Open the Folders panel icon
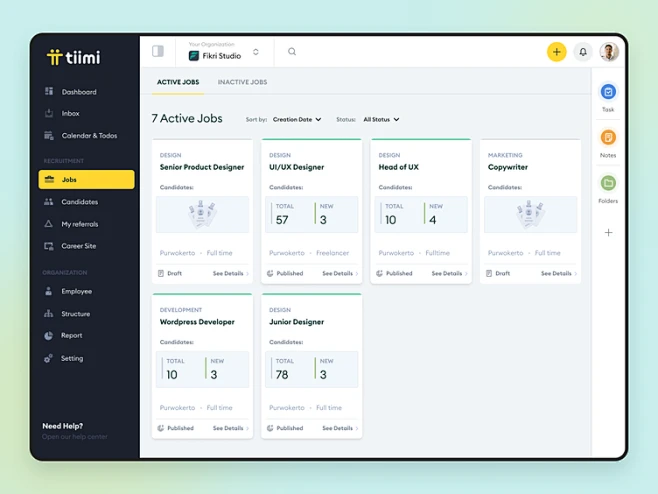658x494 pixels. click(x=608, y=183)
